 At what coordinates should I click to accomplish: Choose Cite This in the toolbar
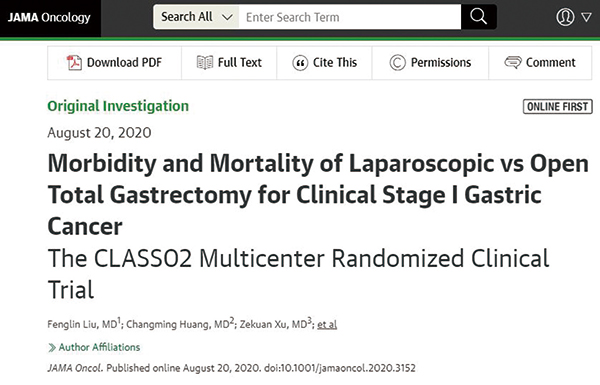pos(324,63)
